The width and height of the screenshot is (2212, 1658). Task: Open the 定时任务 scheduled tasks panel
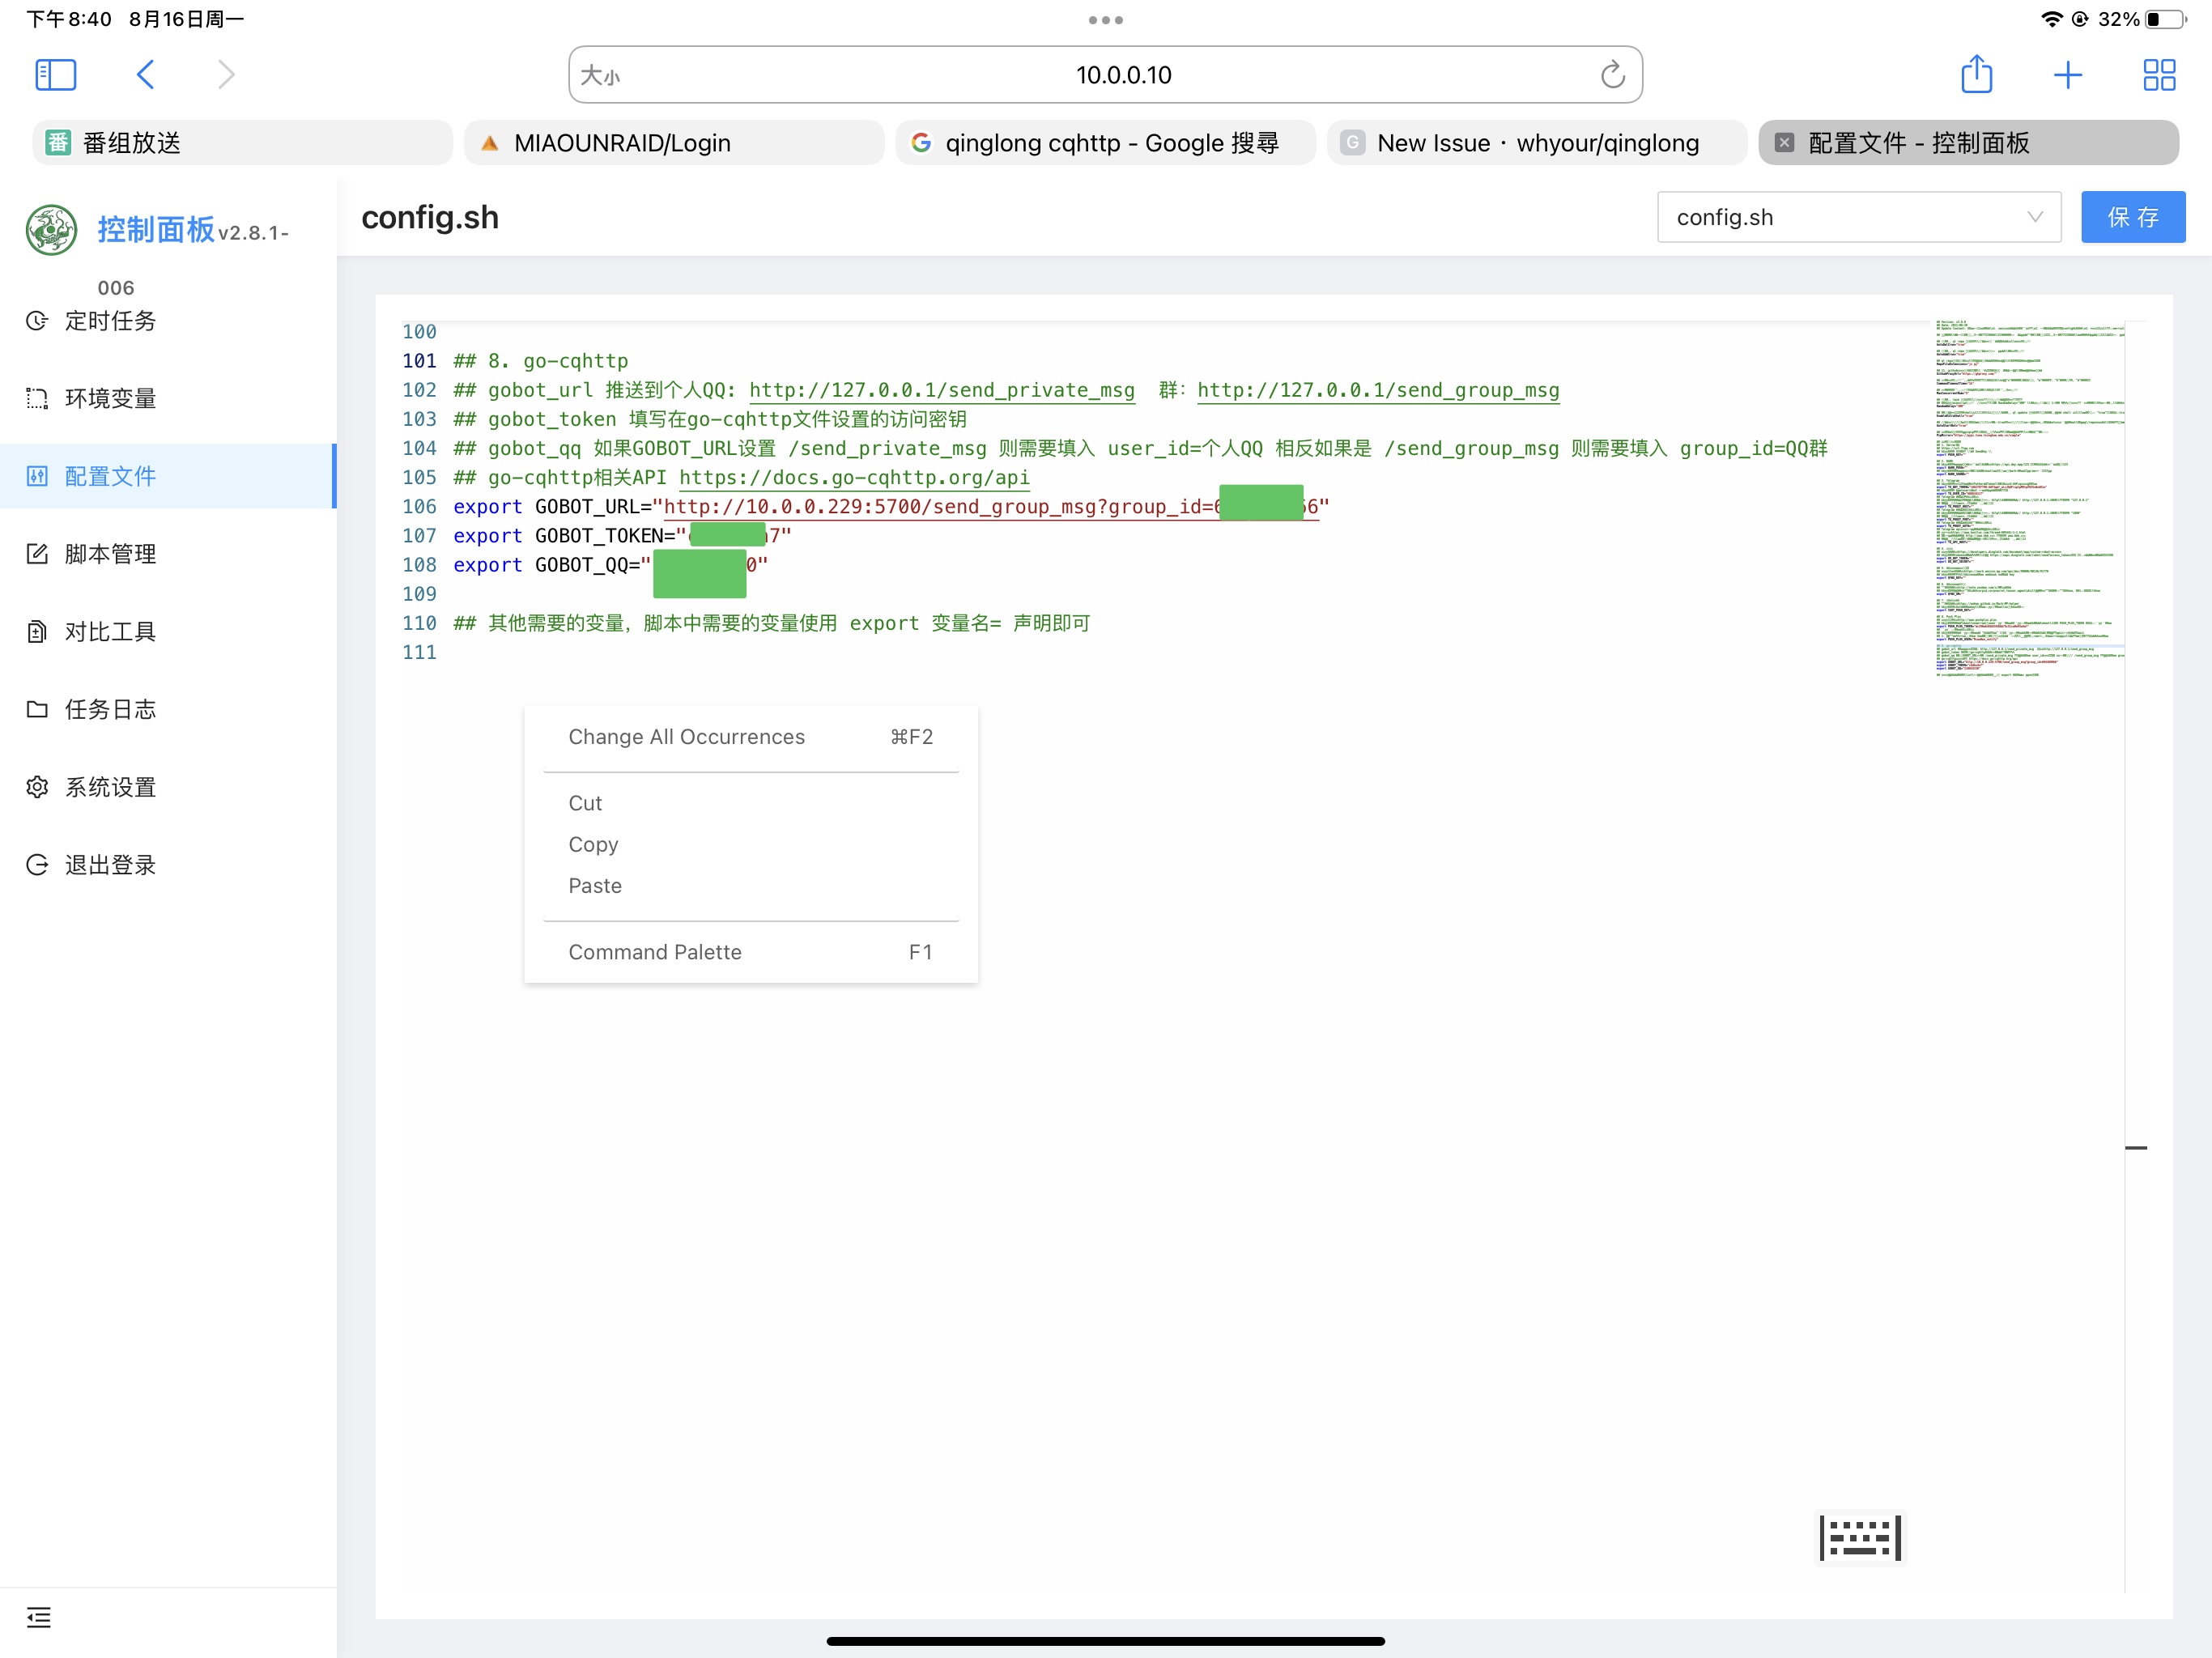coord(110,320)
